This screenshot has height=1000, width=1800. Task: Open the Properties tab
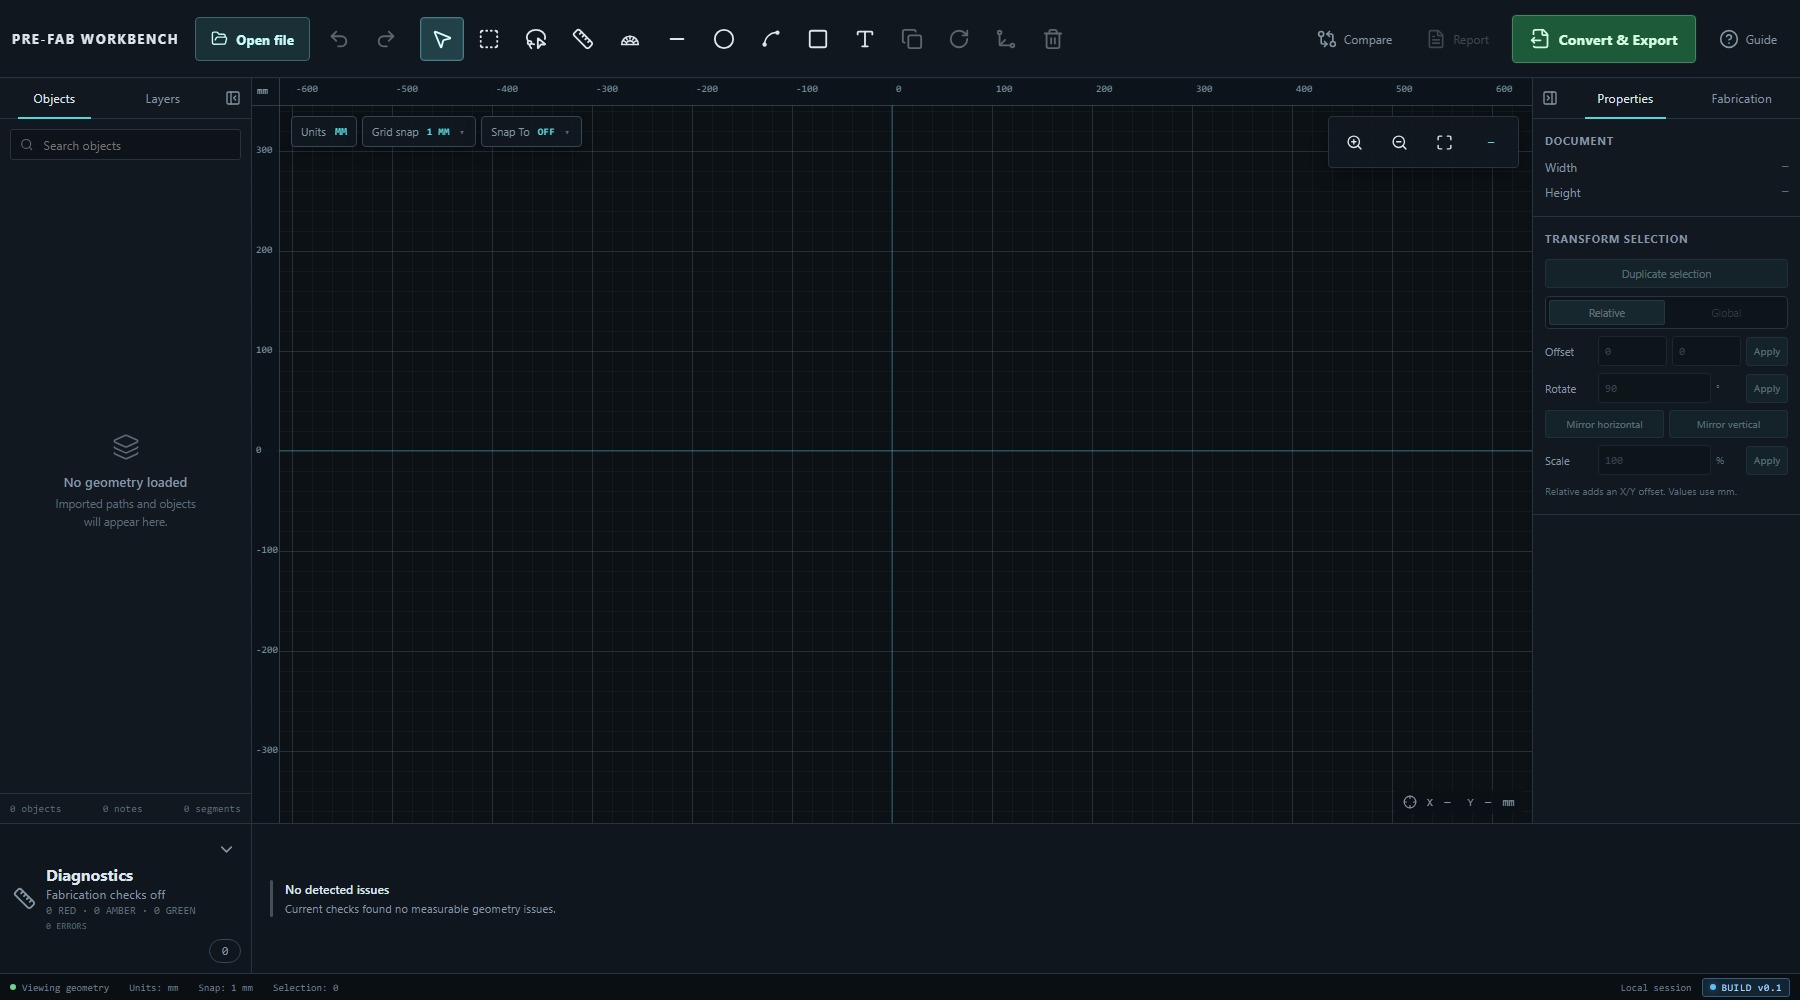point(1625,99)
